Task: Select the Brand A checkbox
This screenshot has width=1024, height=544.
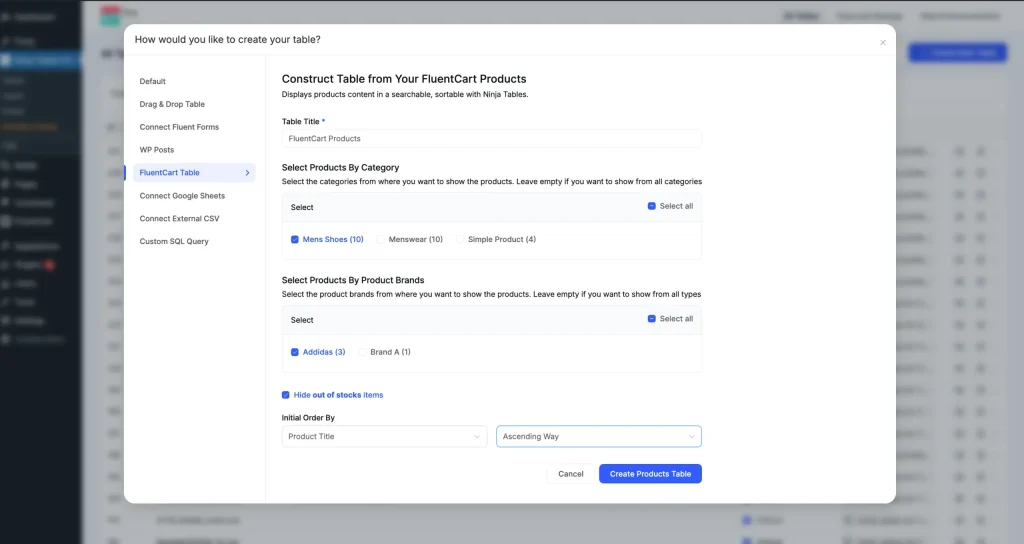Action: click(x=363, y=352)
